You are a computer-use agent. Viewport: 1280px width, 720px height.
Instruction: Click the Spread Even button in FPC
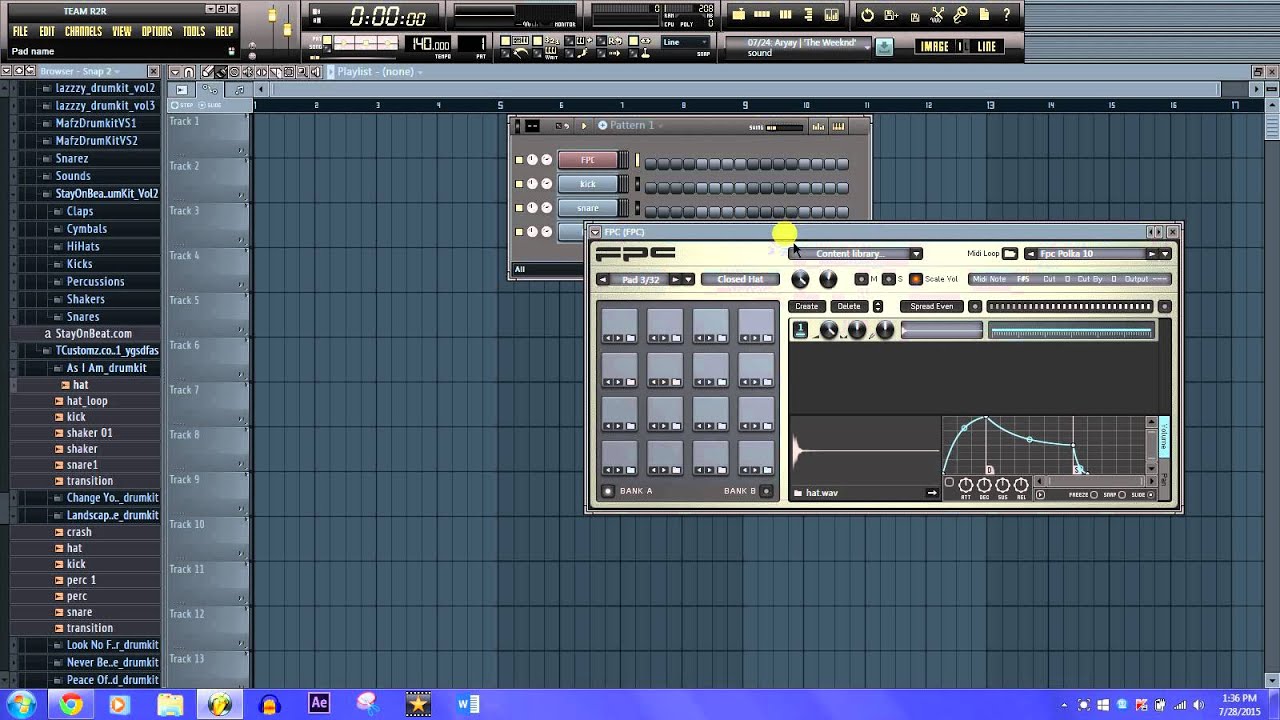point(932,306)
